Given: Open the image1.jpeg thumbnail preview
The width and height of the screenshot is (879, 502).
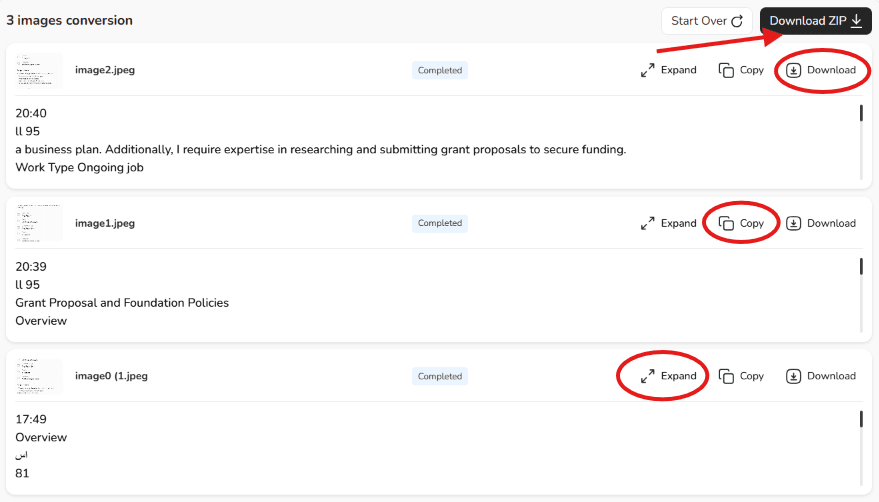Looking at the screenshot, I should (39, 223).
